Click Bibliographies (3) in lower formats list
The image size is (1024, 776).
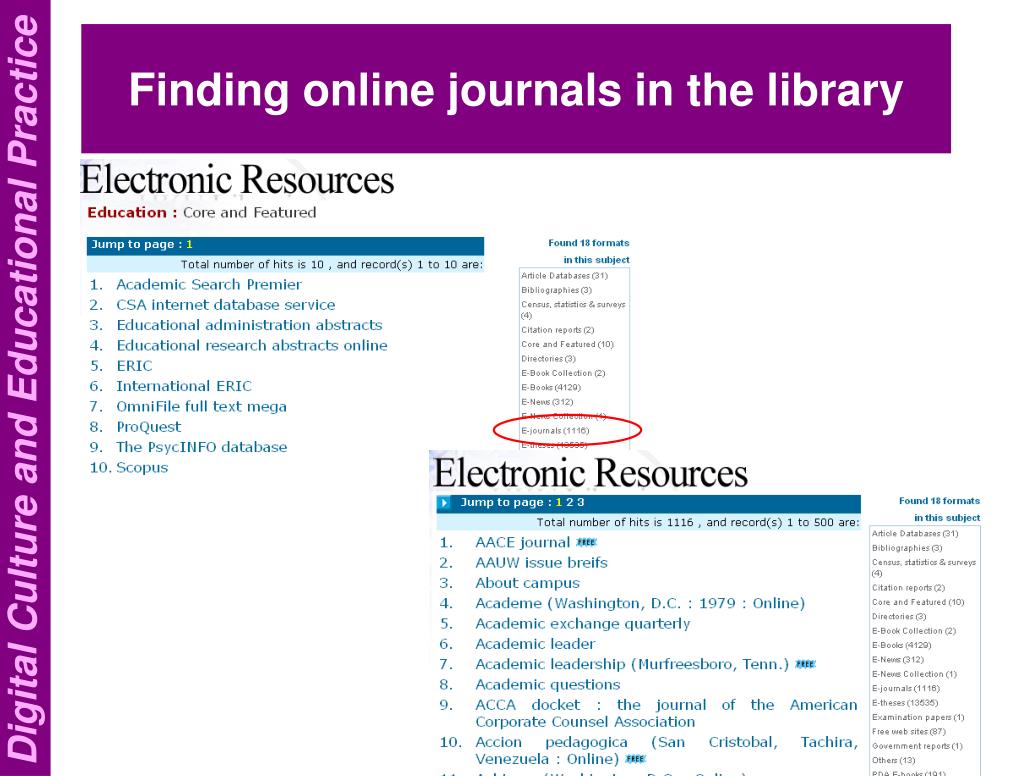tap(907, 548)
